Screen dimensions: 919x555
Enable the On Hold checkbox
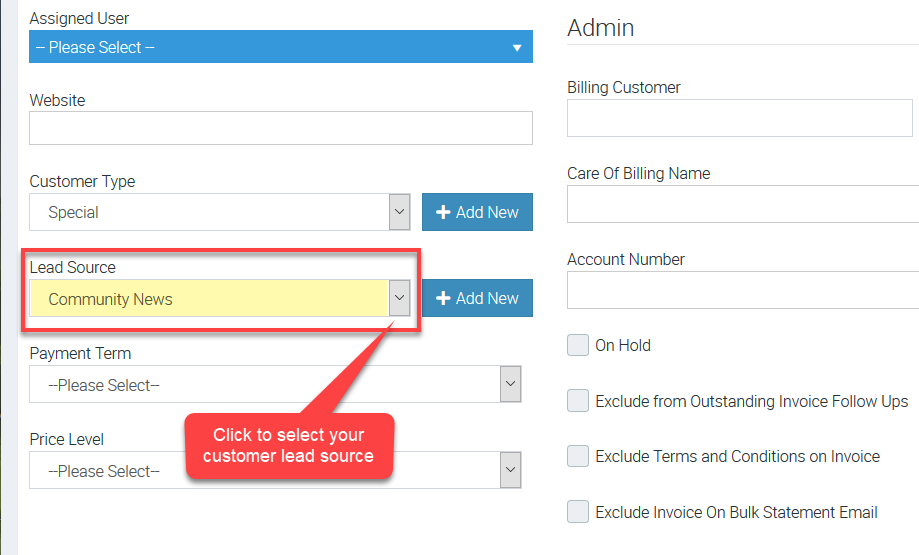click(x=578, y=345)
